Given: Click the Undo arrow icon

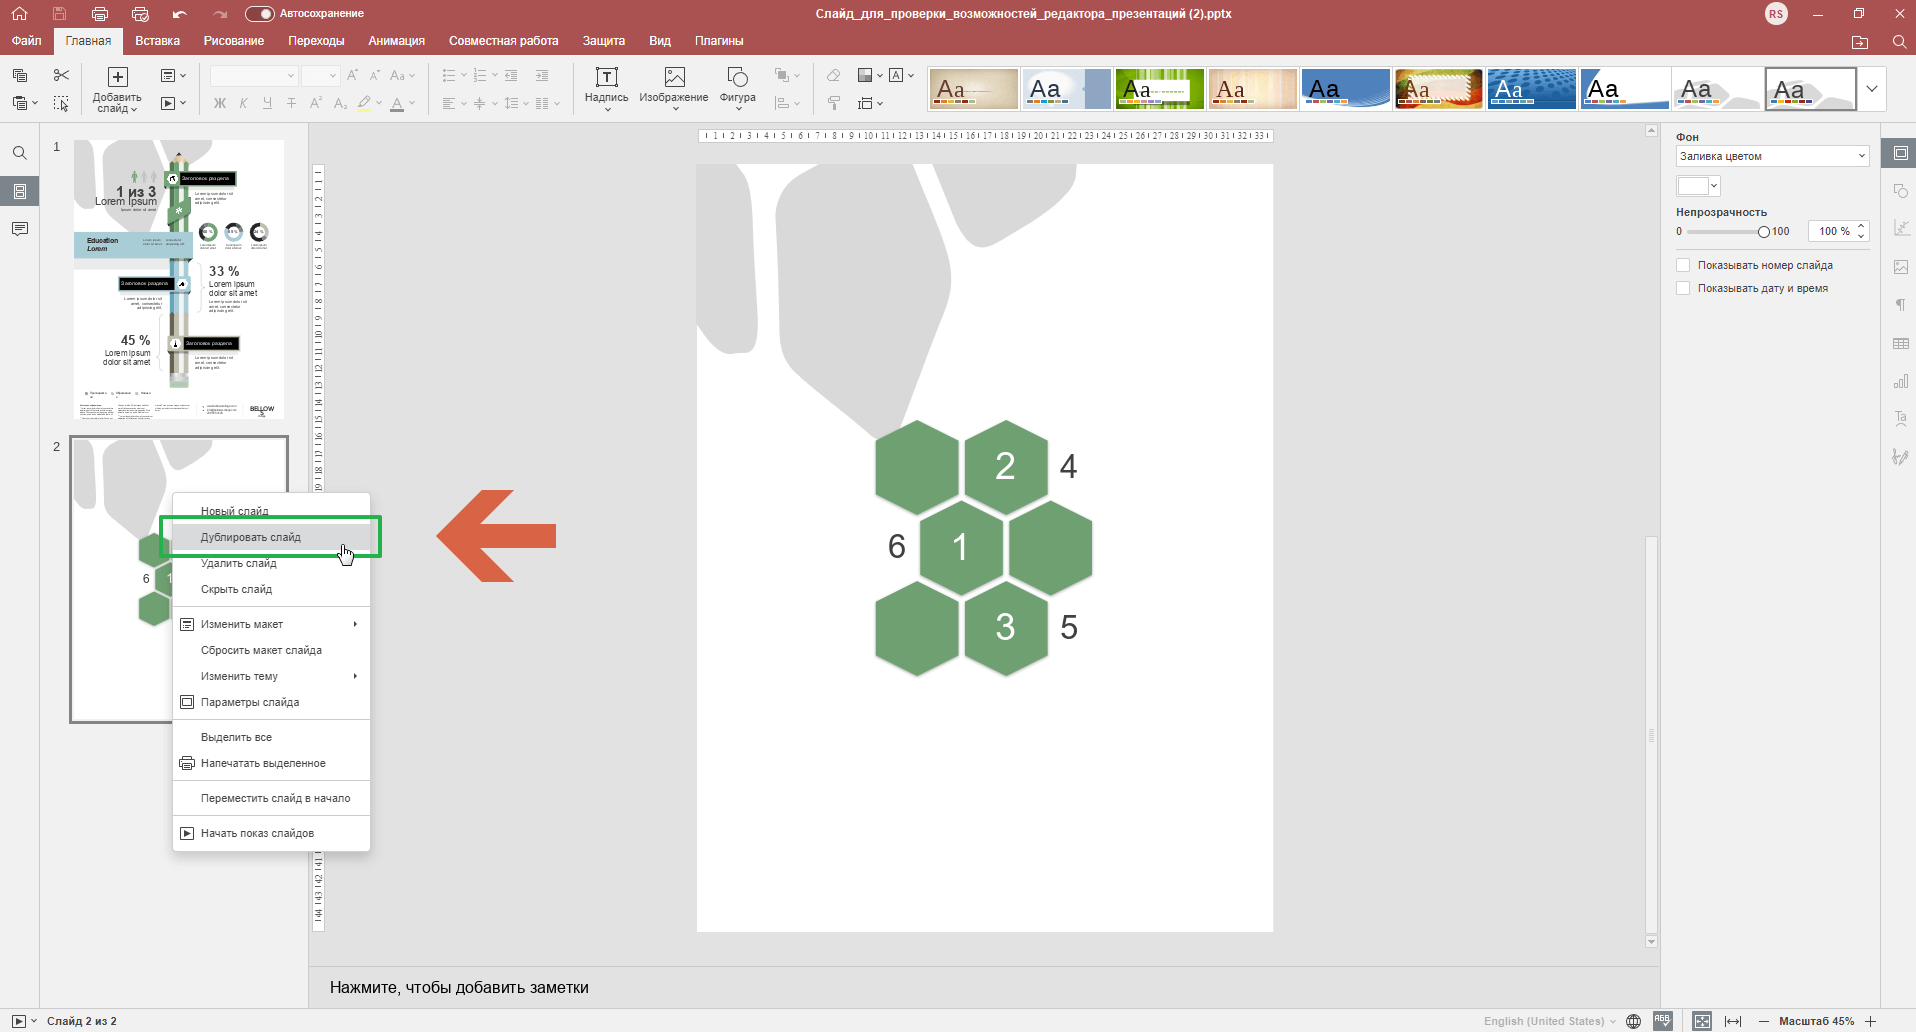Looking at the screenshot, I should (x=179, y=14).
